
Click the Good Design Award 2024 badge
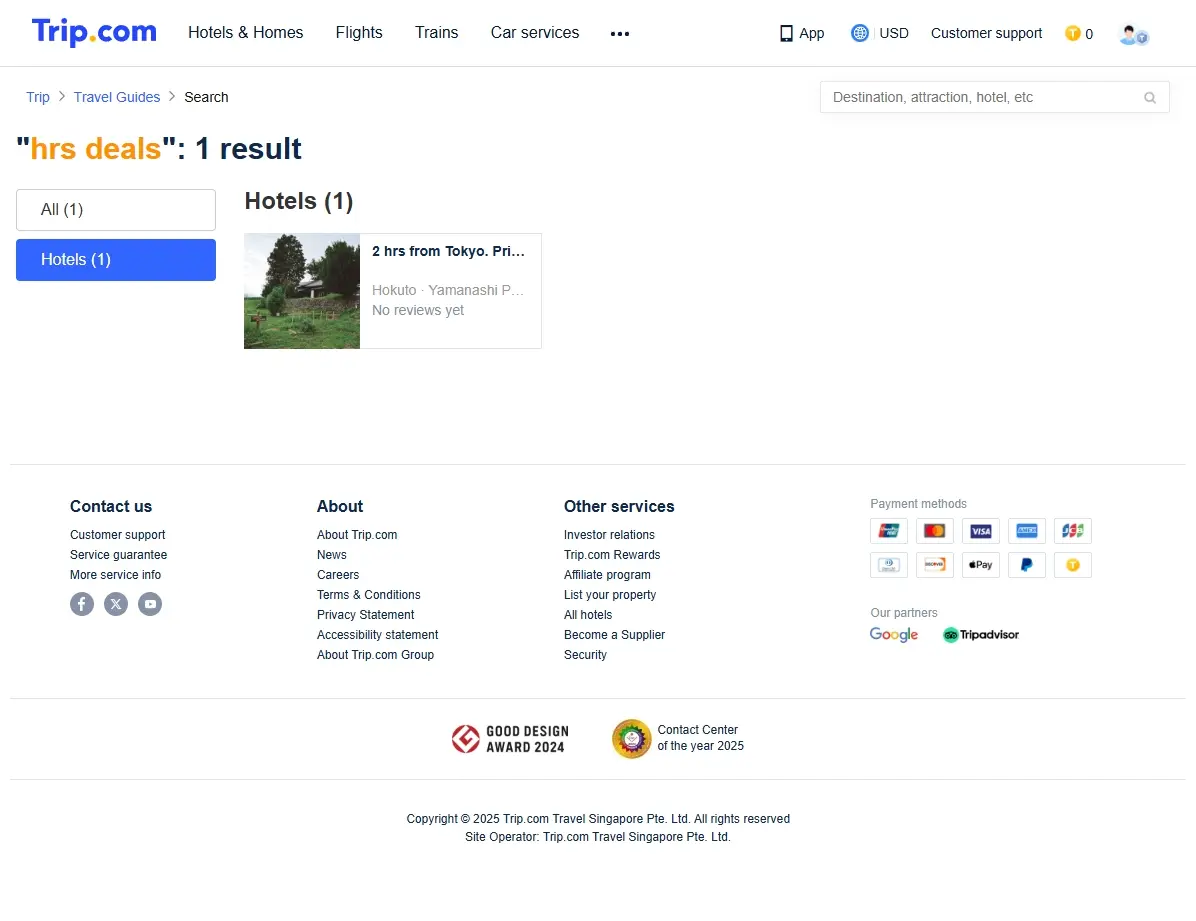[510, 739]
